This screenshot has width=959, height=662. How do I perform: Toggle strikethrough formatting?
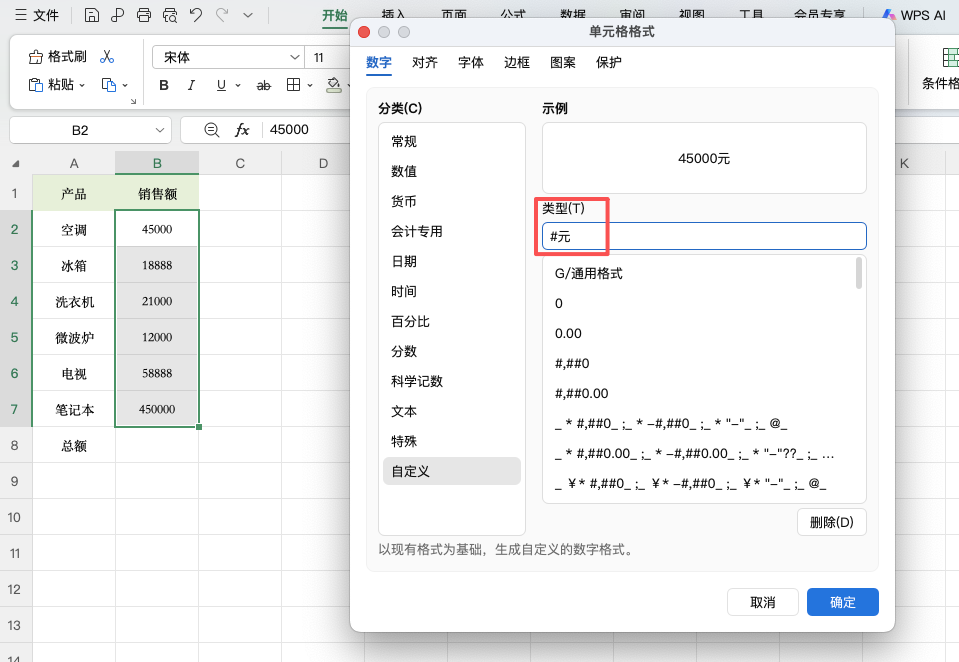pyautogui.click(x=264, y=85)
